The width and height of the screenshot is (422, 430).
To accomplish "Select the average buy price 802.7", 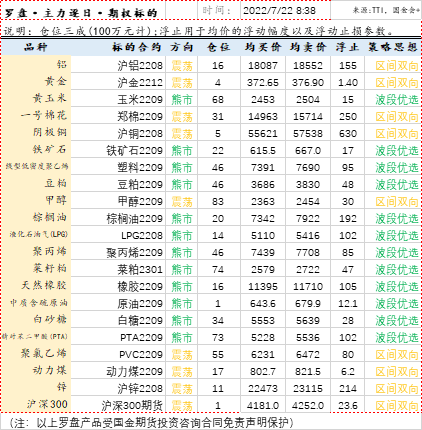I will tap(263, 372).
